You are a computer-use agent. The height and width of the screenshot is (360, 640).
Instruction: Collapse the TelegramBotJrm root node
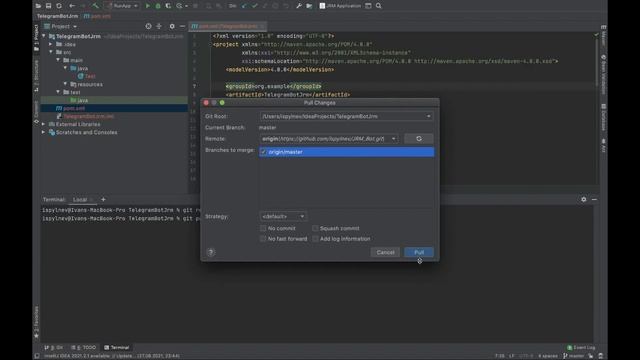coord(44,36)
